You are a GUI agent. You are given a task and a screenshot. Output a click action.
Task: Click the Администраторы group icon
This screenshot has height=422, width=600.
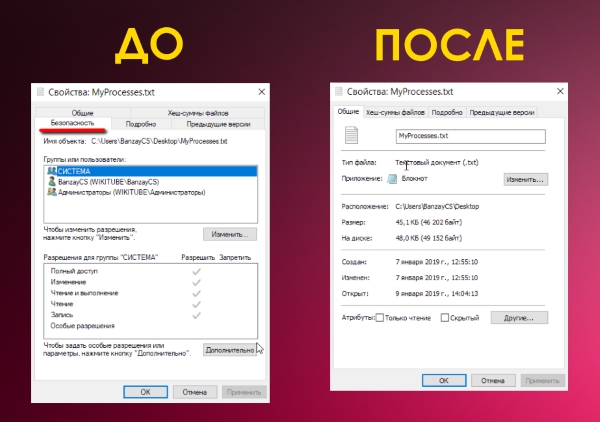coord(51,191)
